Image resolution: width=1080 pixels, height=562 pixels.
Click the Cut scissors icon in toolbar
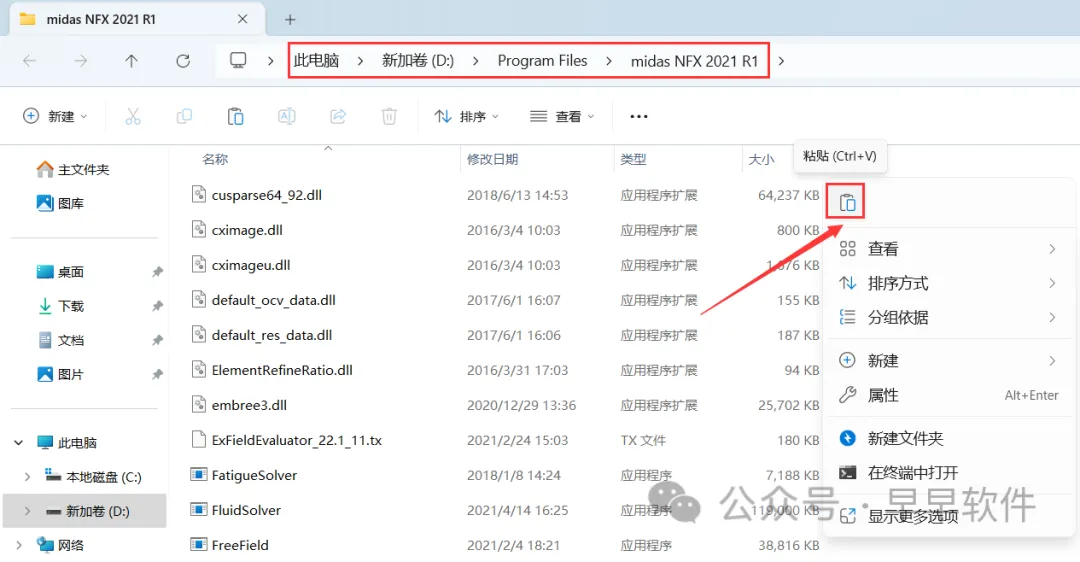click(133, 116)
